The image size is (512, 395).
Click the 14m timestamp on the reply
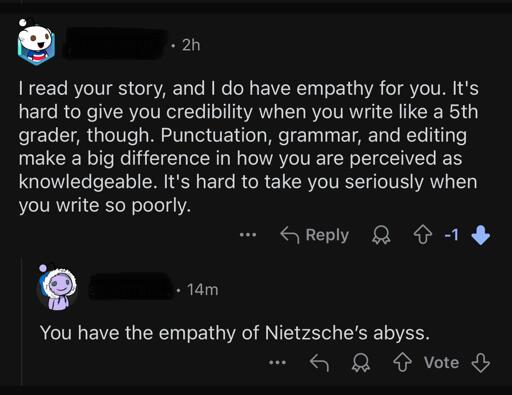(202, 289)
